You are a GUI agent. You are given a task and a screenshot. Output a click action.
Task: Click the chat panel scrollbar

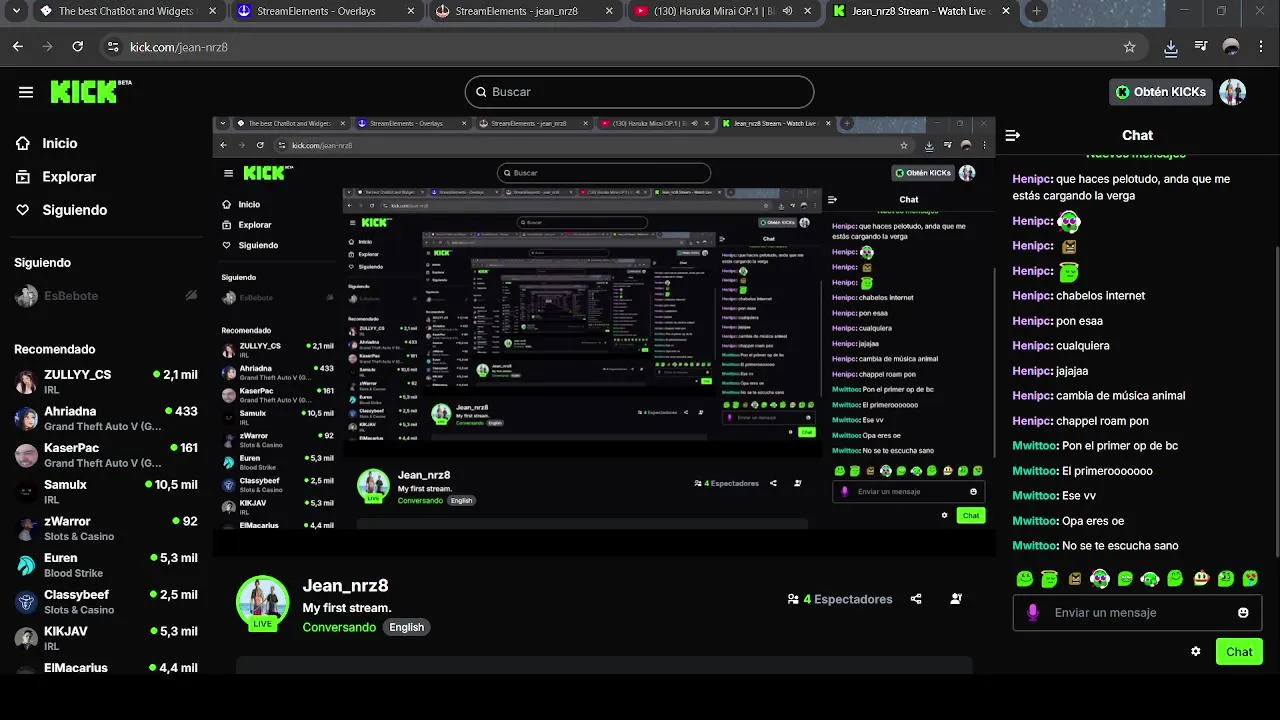[x=1276, y=400]
